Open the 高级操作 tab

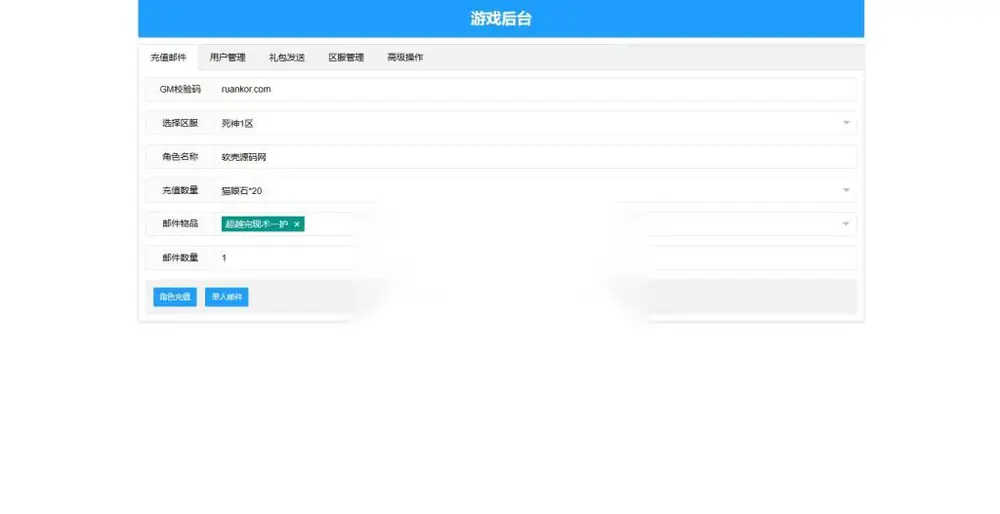coord(405,57)
